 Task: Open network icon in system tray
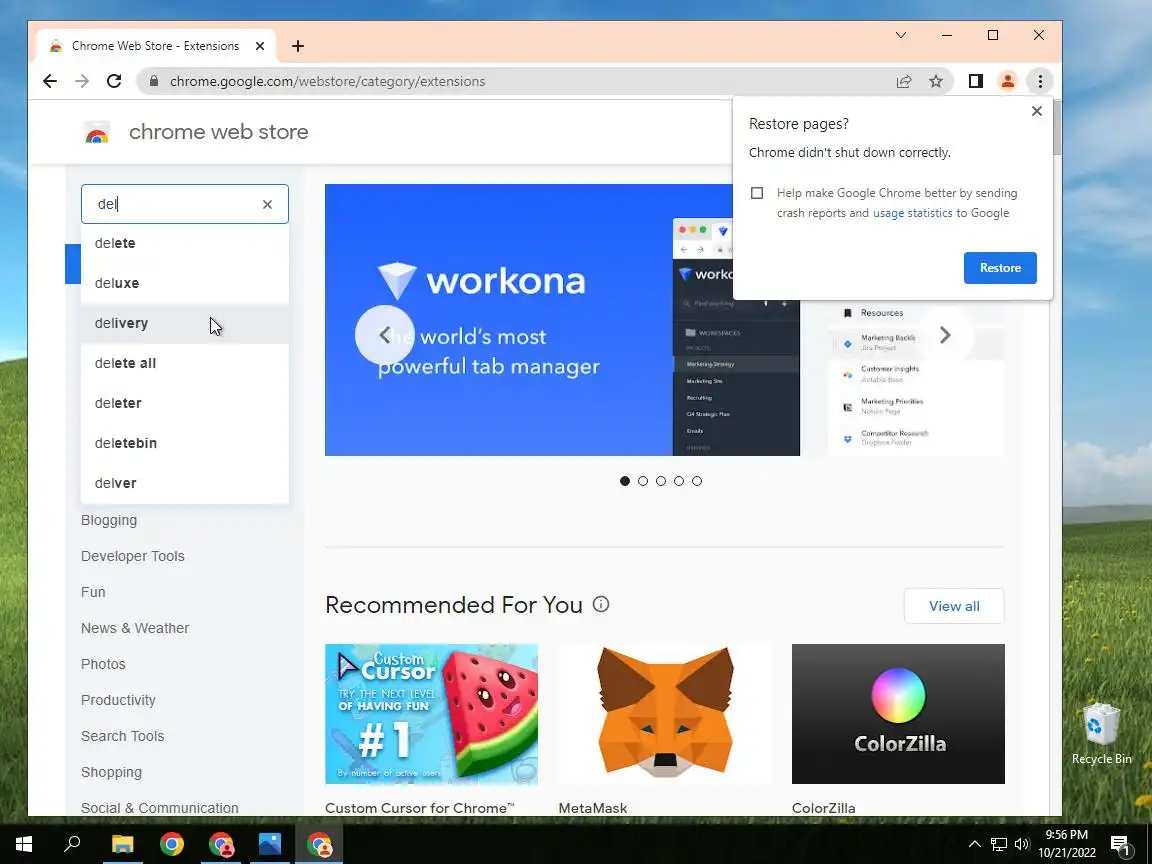click(998, 844)
